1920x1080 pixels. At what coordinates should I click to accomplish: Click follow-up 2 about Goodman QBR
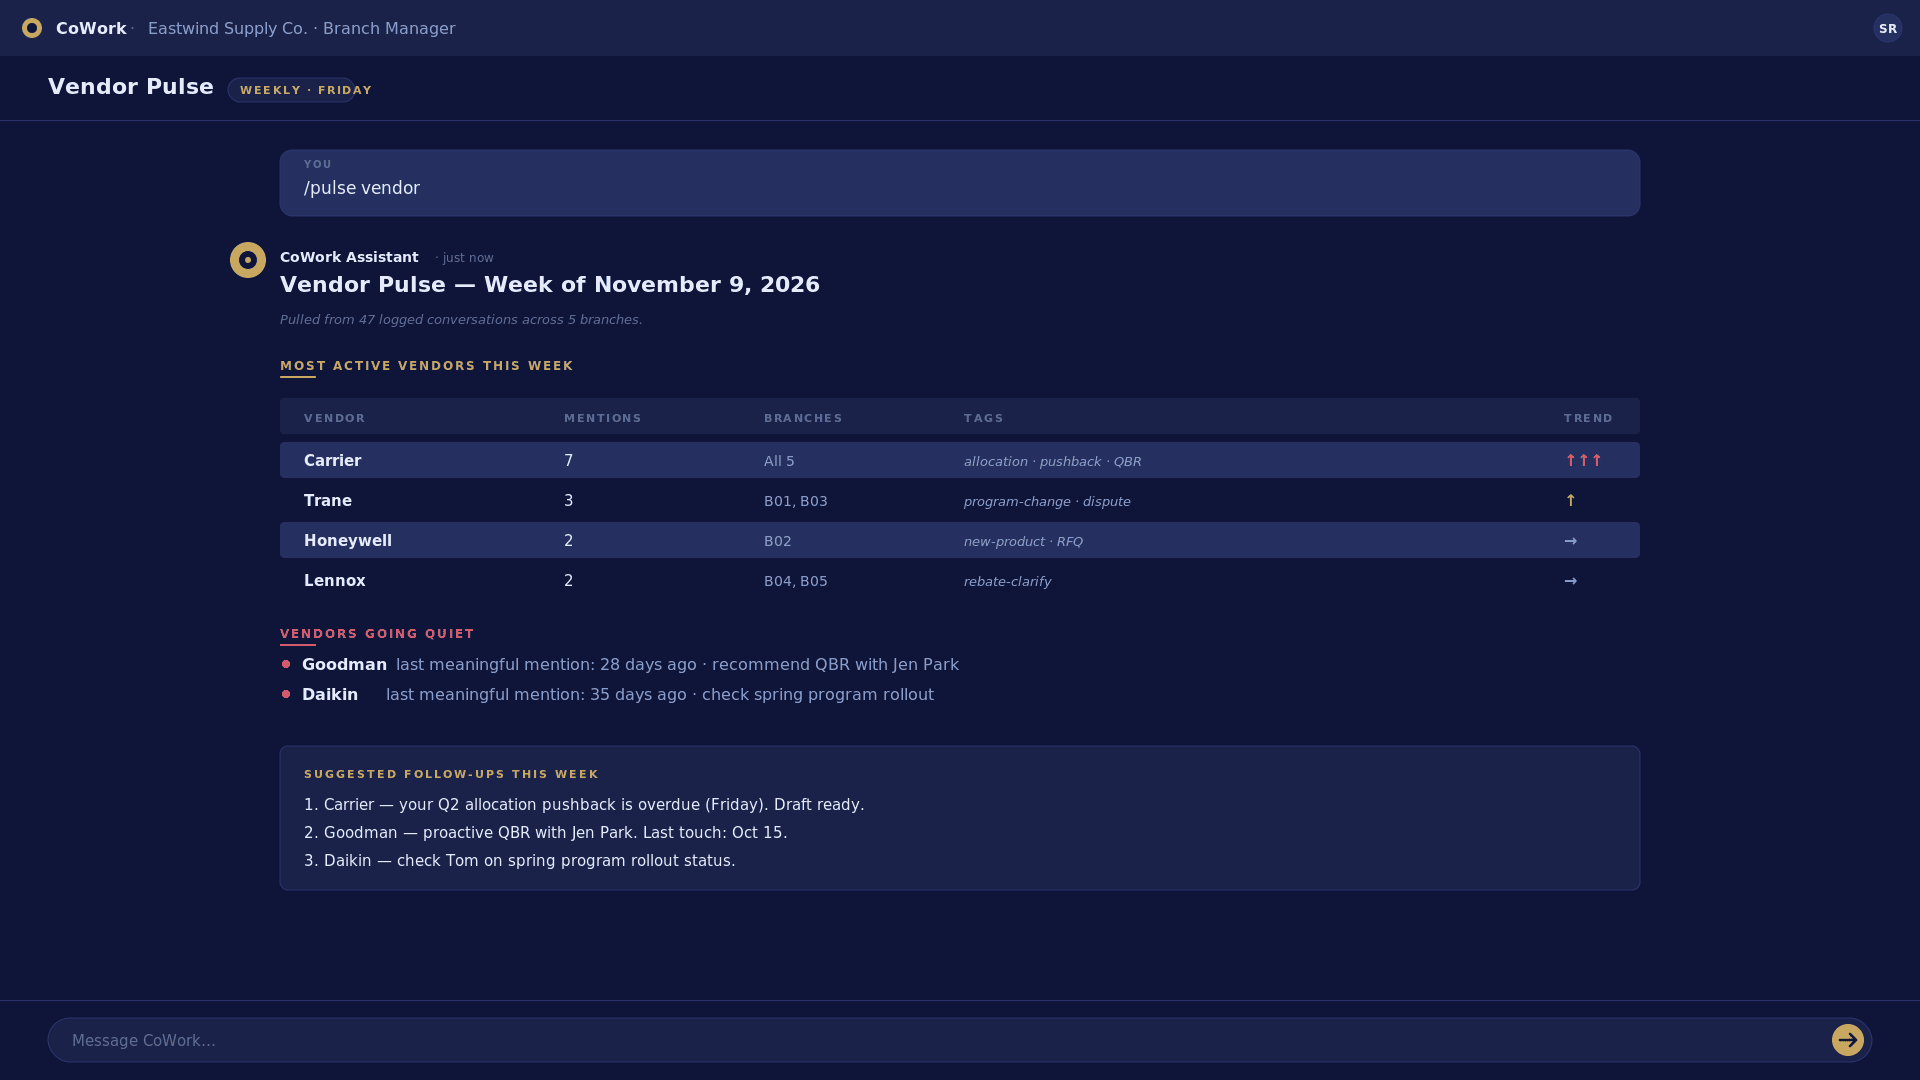click(546, 833)
